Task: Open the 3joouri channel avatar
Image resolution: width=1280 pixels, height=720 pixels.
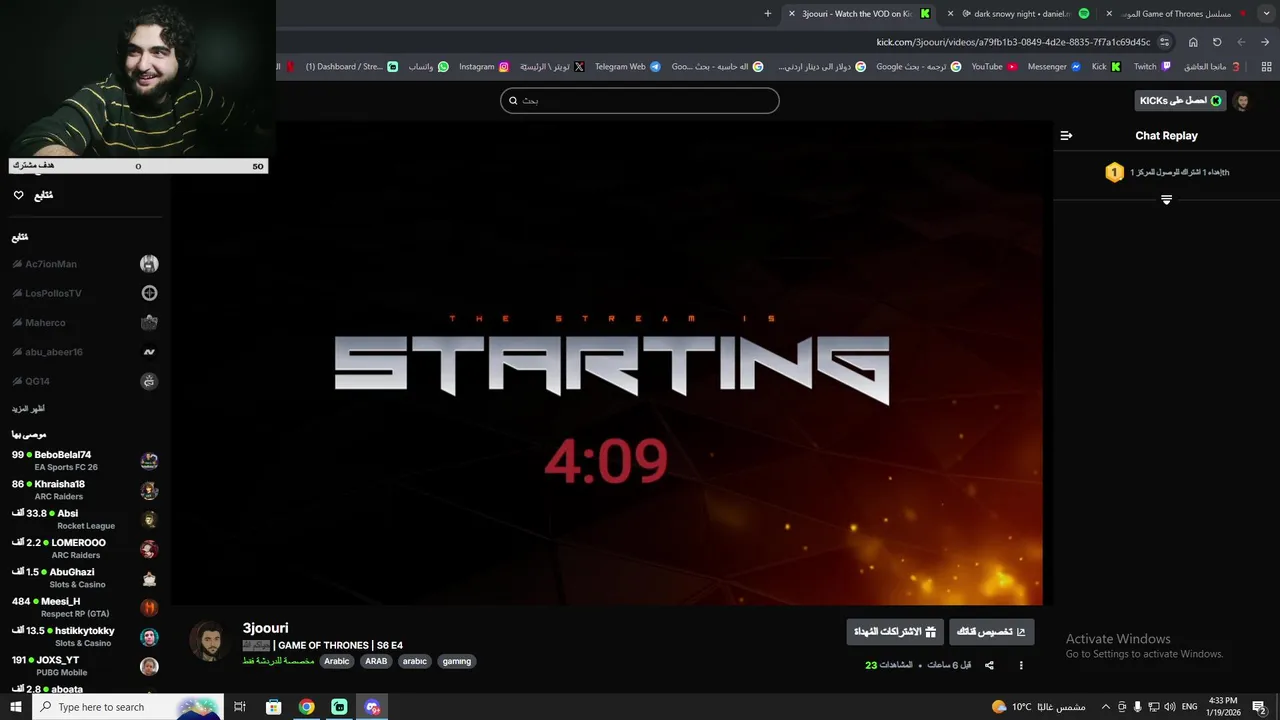Action: [x=209, y=642]
